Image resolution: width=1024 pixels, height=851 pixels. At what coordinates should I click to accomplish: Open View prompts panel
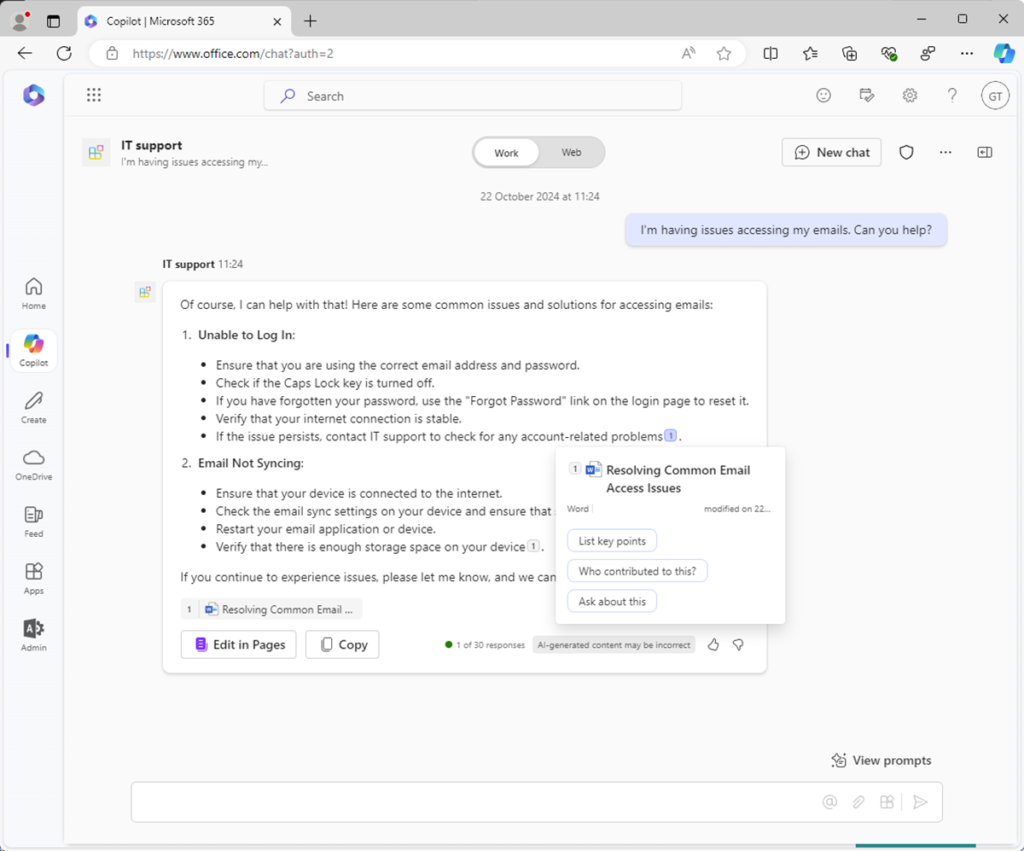pyautogui.click(x=881, y=760)
